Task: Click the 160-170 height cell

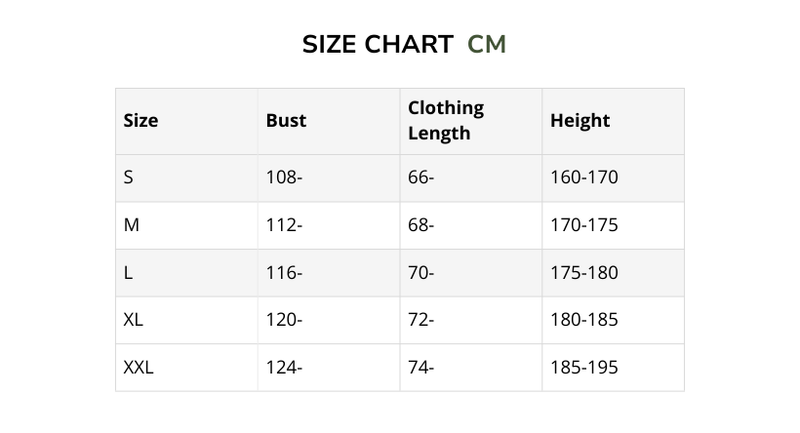Action: pos(584,178)
